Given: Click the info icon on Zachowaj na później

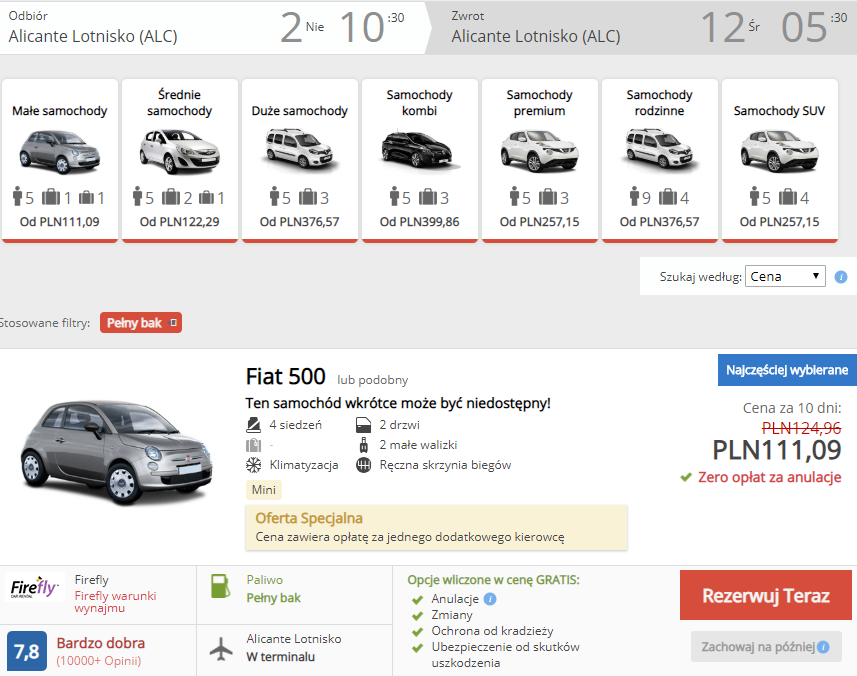Looking at the screenshot, I should 823,647.
